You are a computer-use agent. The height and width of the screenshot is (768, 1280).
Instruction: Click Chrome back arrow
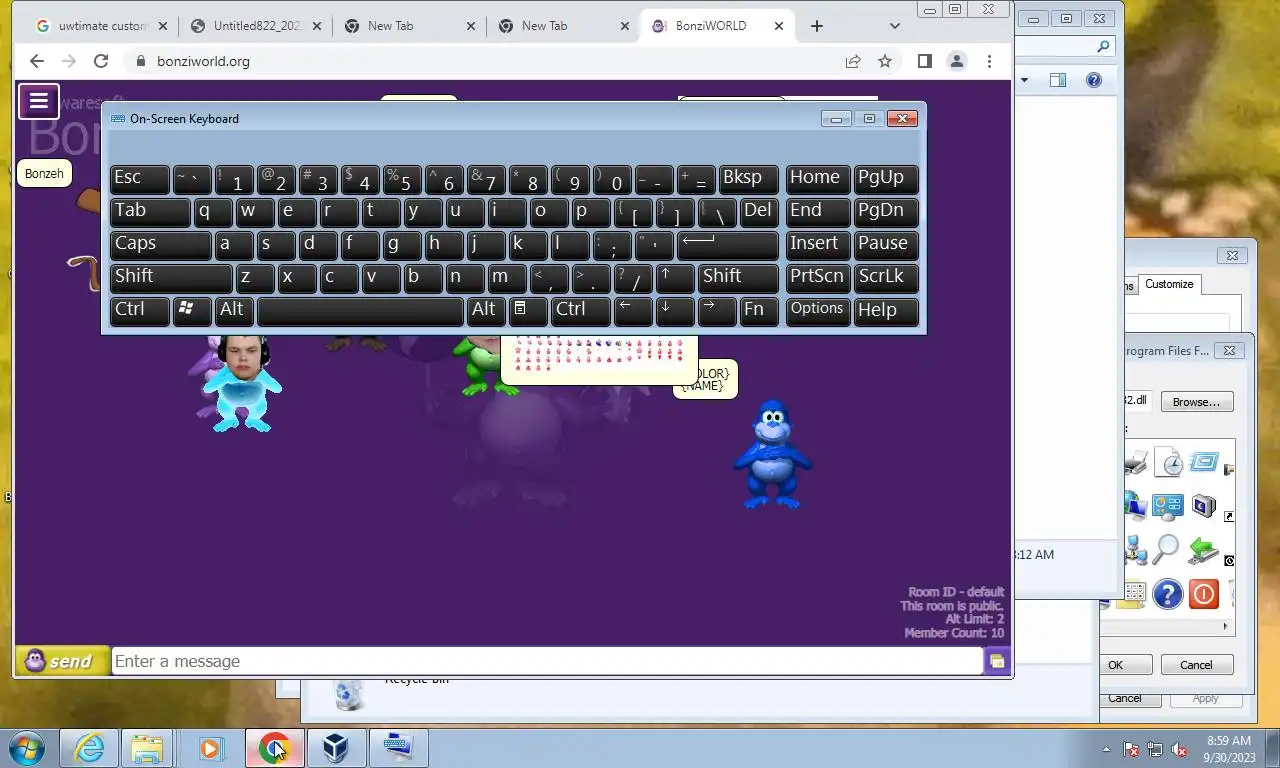point(37,61)
